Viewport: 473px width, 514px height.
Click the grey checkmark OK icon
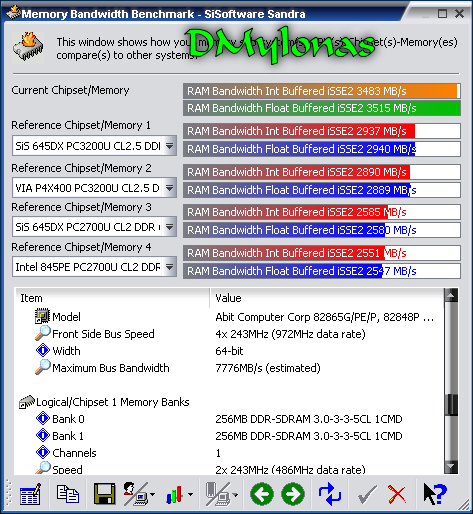click(367, 494)
